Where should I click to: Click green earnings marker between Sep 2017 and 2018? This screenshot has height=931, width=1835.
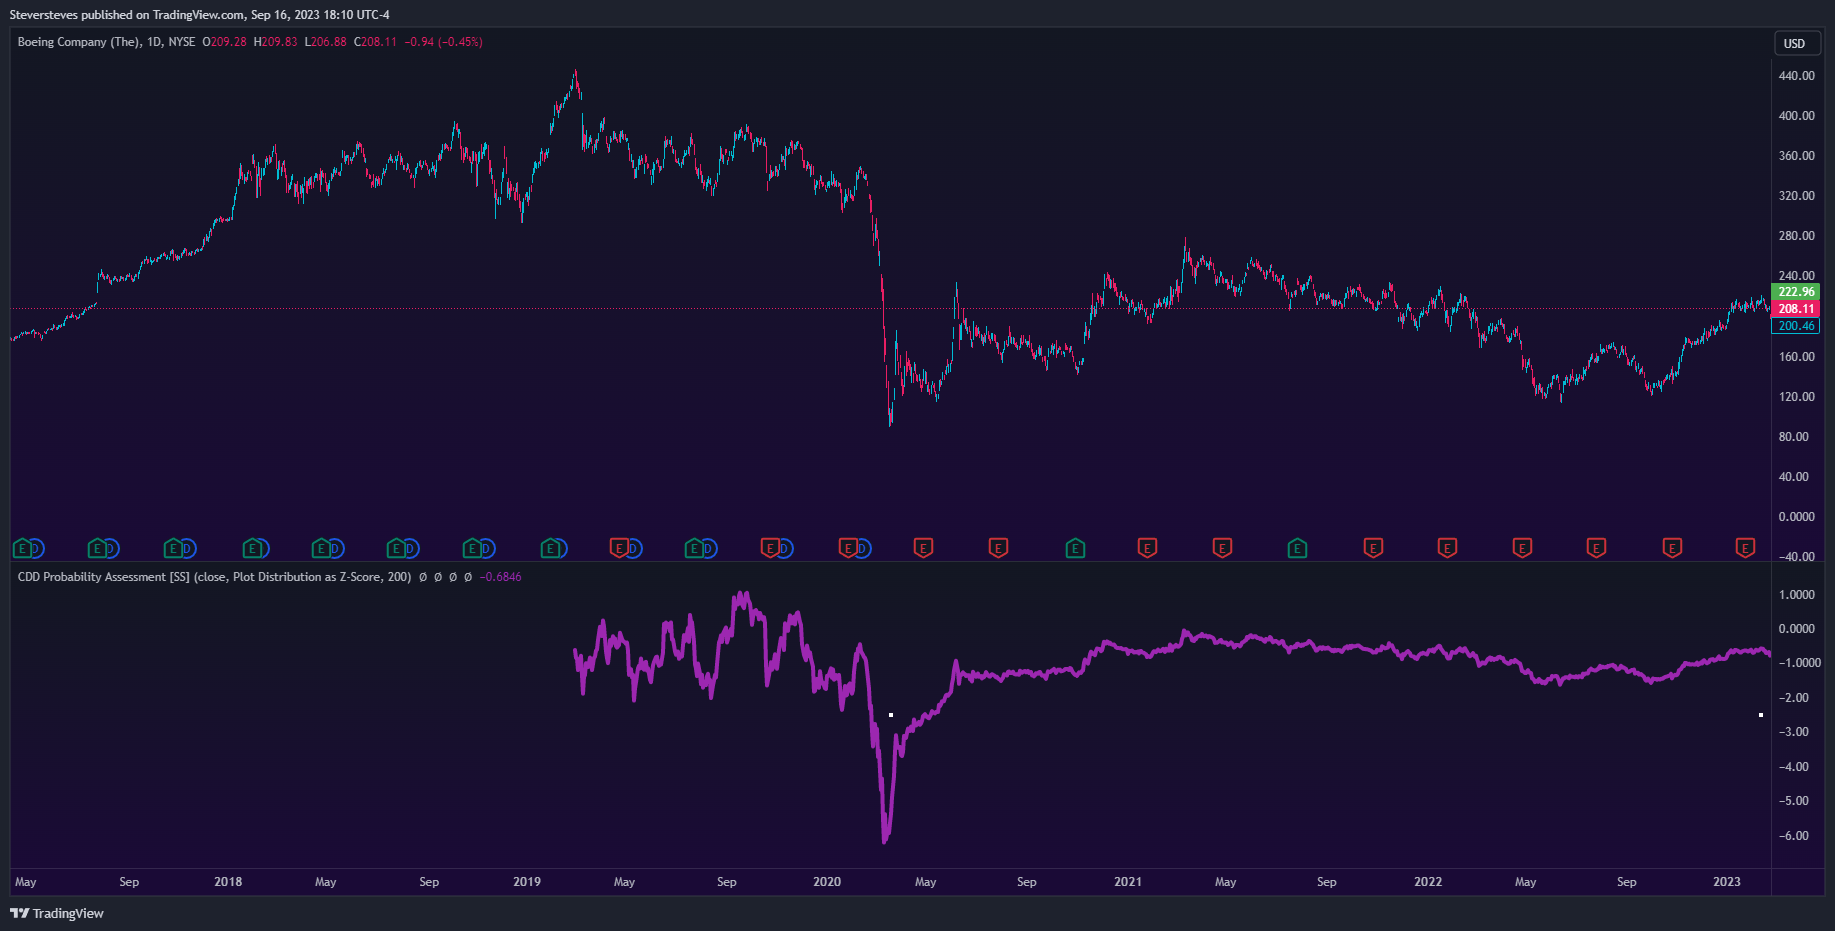point(173,548)
